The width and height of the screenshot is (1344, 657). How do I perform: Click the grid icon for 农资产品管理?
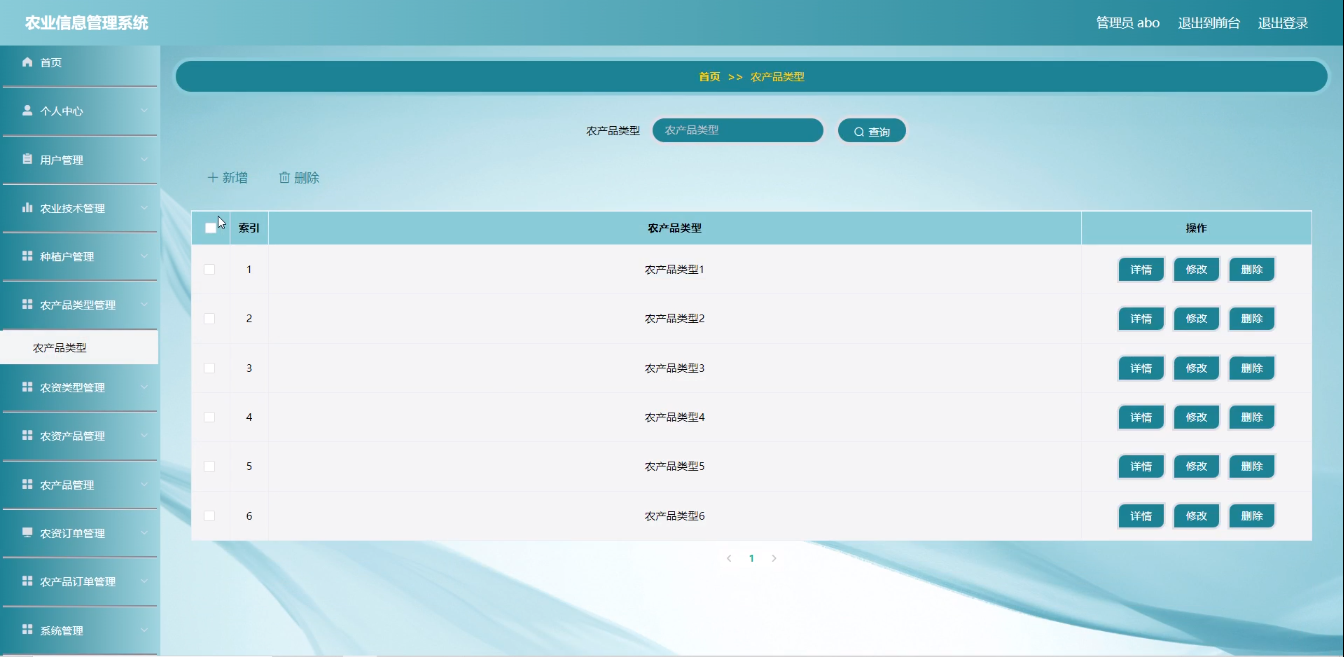point(28,435)
